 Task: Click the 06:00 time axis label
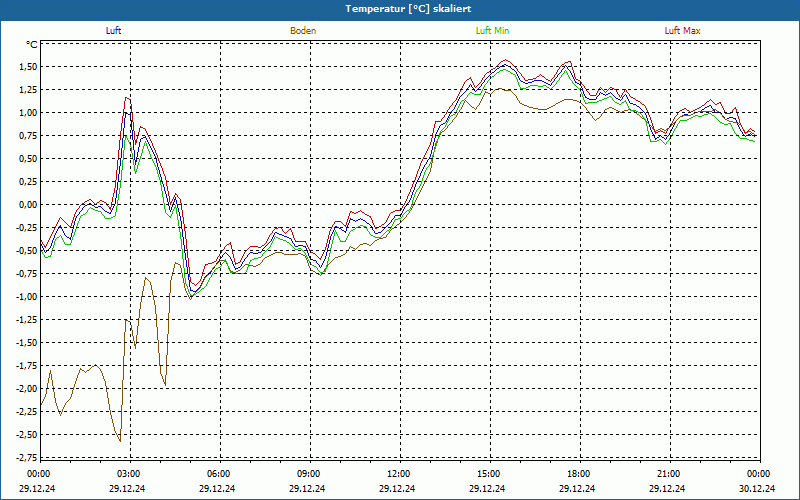point(218,474)
